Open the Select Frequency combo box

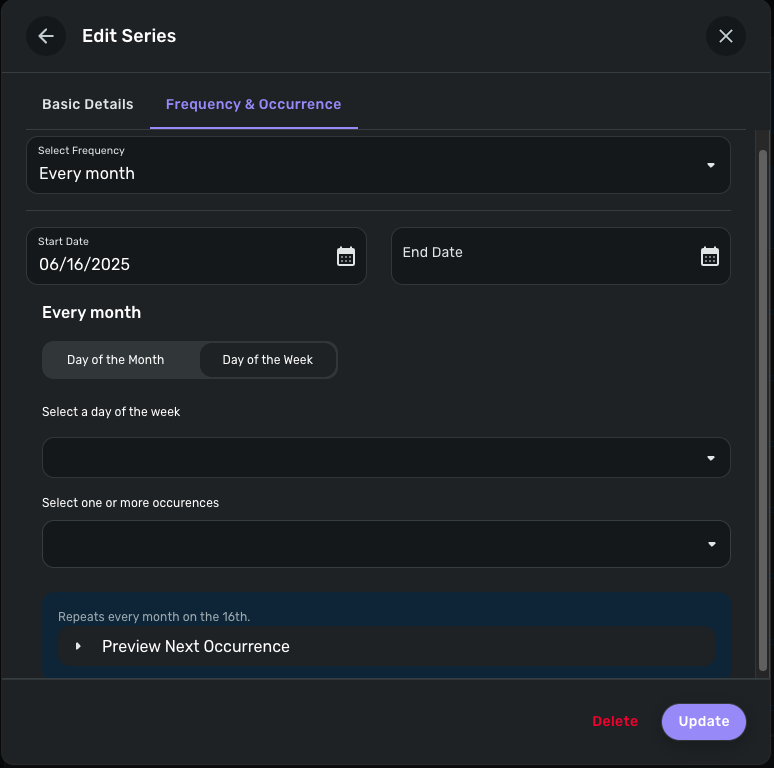point(360,165)
